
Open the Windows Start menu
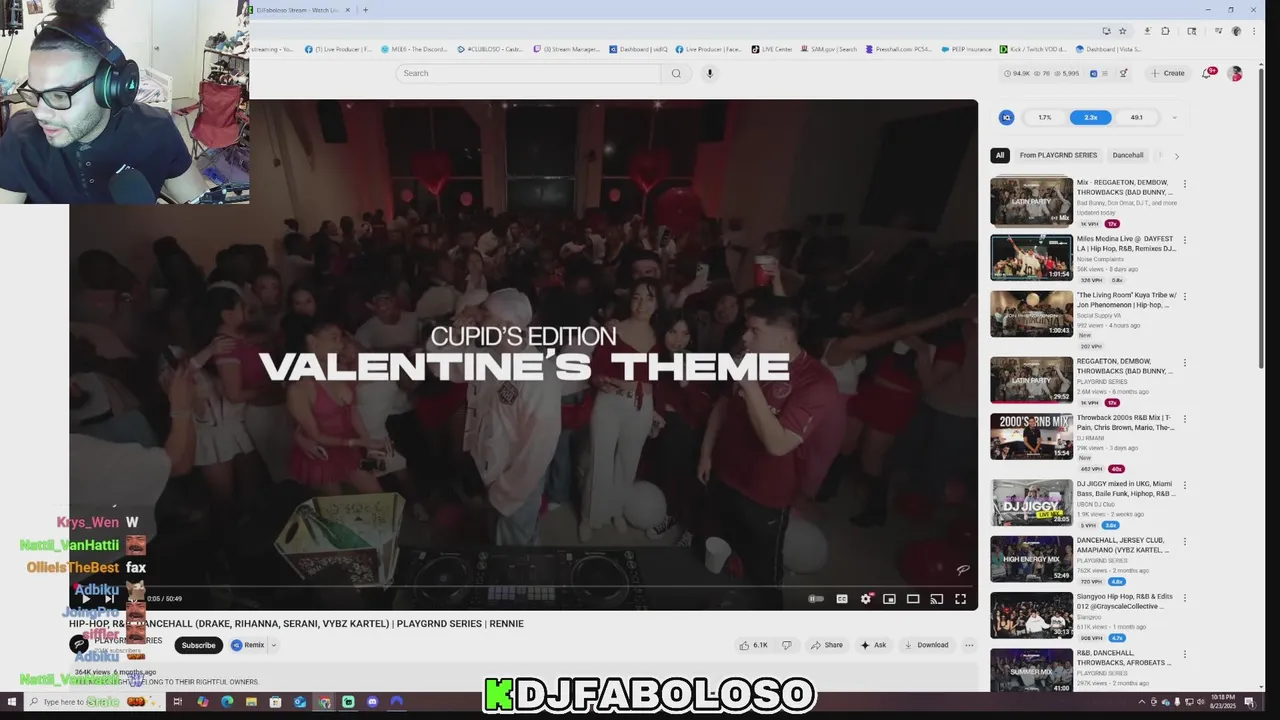click(12, 702)
